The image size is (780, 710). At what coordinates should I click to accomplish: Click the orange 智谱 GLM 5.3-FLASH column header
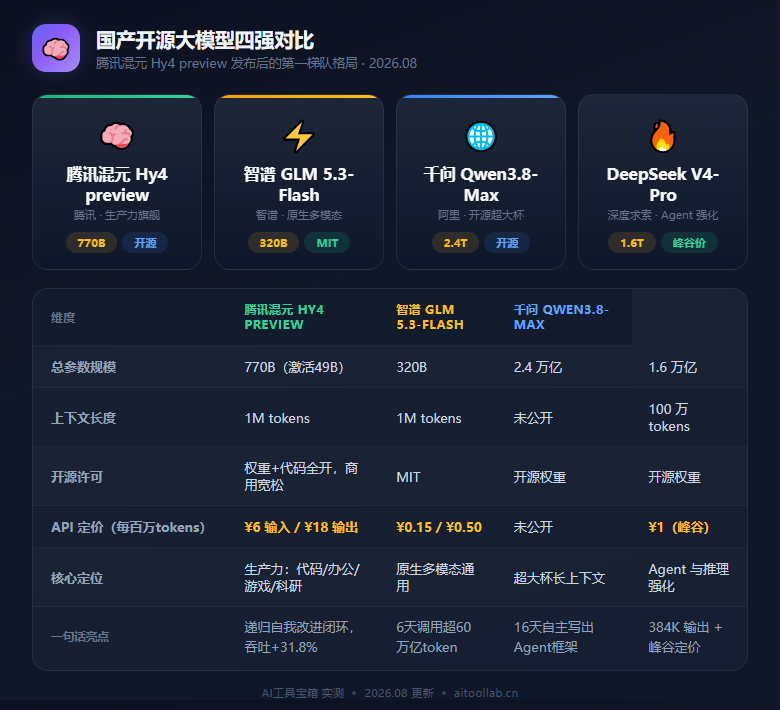(430, 317)
